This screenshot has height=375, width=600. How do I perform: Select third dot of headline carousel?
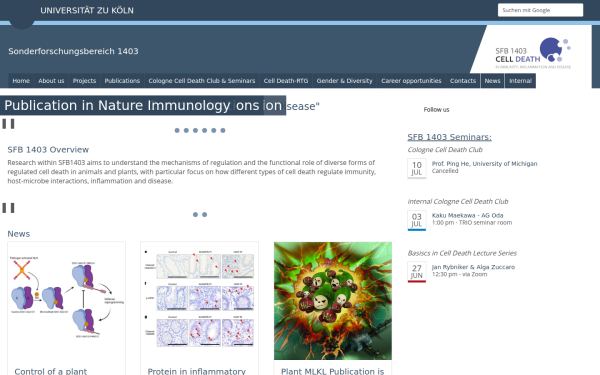pos(196,130)
